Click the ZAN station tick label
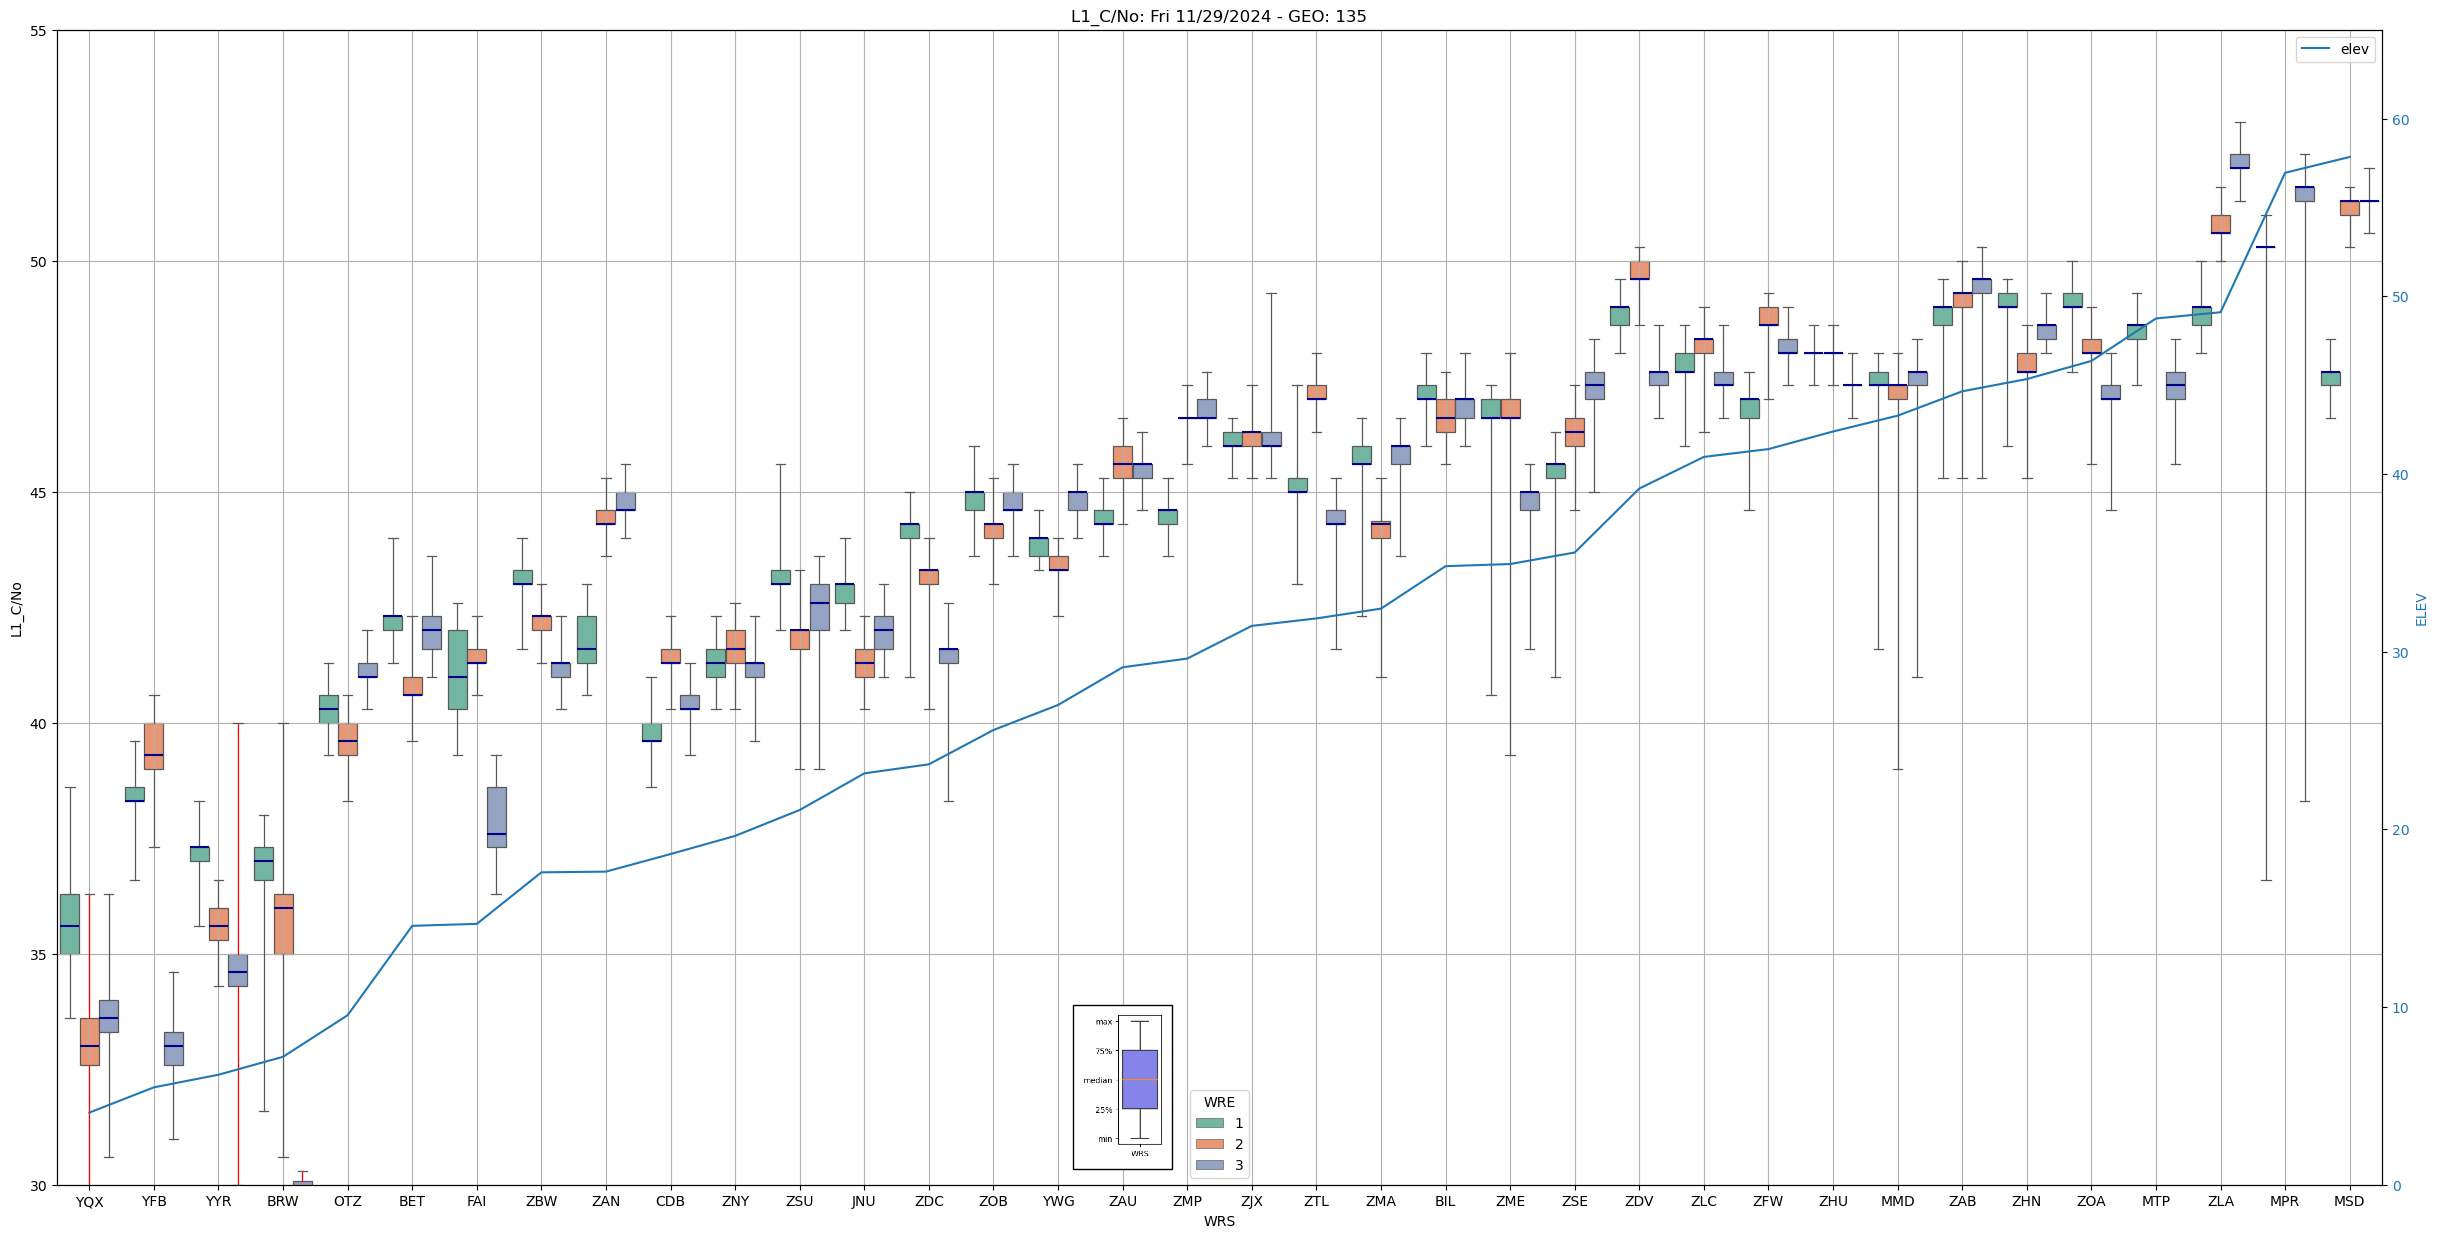The height and width of the screenshot is (1238, 2439). tap(606, 1202)
